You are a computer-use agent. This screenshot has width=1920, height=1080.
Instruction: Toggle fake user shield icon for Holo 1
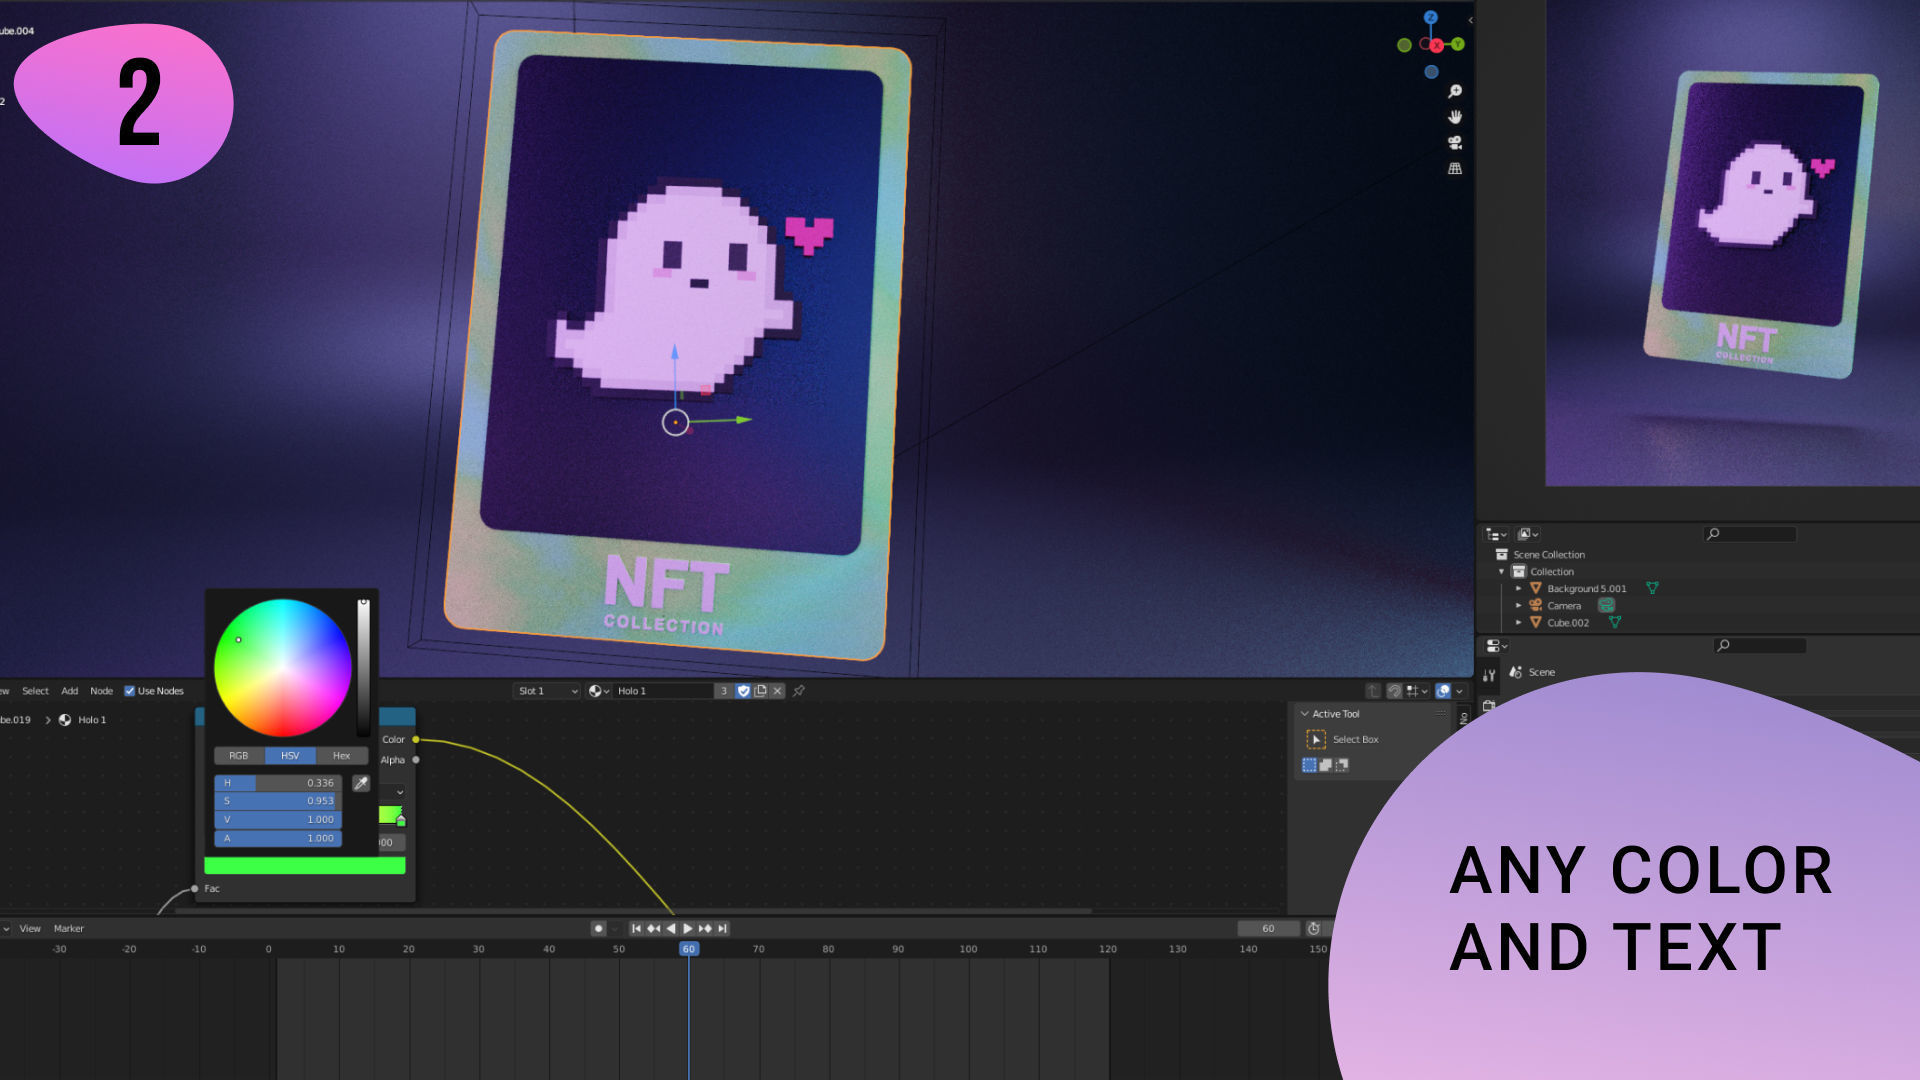[x=743, y=691]
